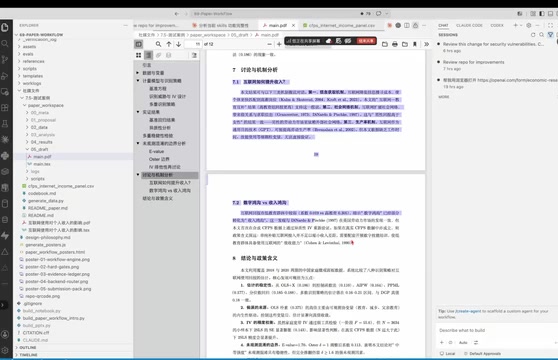The image size is (558, 360).
Task: Show document outline view in PDF sidebar
Action: coord(148,55)
